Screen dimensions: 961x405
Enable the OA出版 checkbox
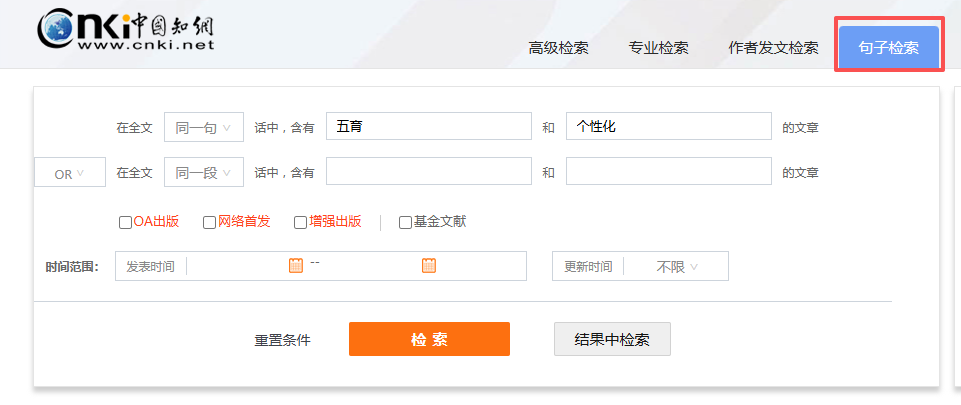click(x=125, y=222)
